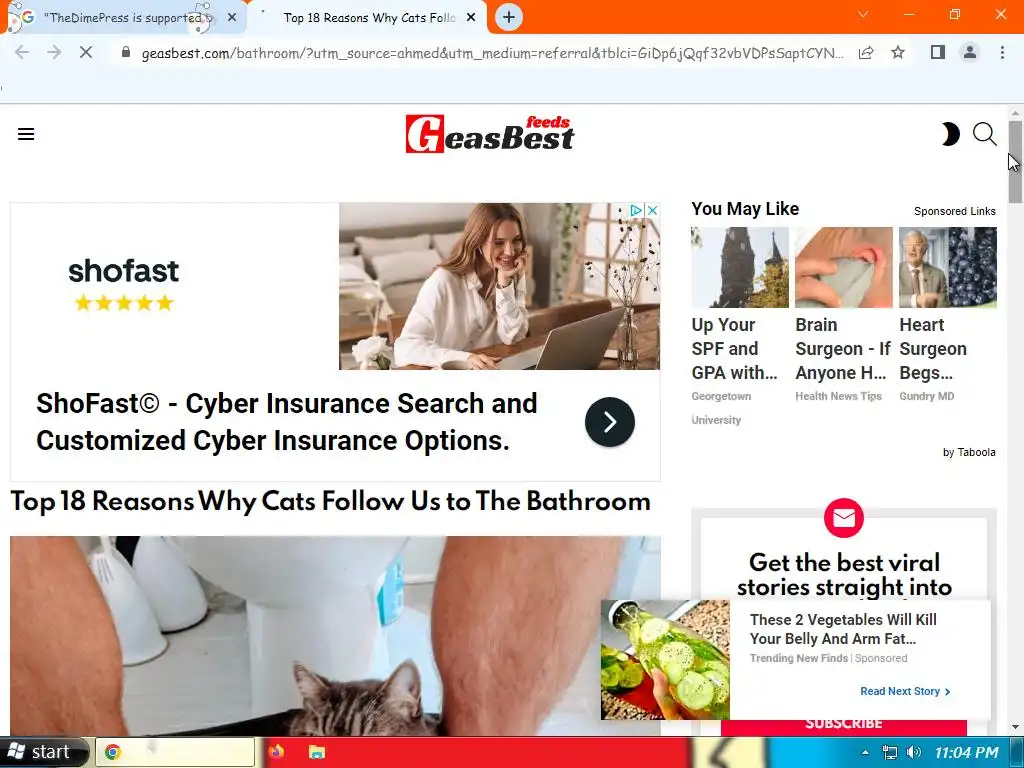Click the page vertical scrollbar thumb
The height and width of the screenshot is (768, 1024).
(x=1015, y=161)
